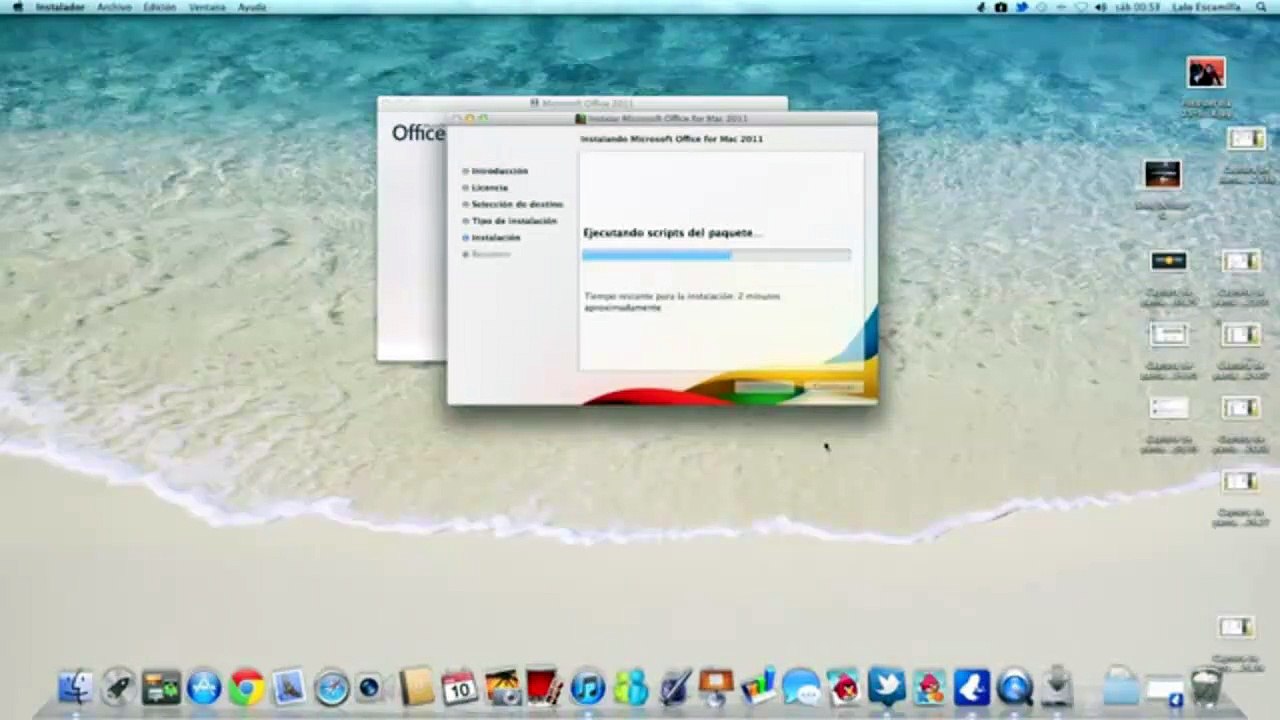This screenshot has width=1280, height=720.
Task: Launch Keynote from the Dock
Action: pyautogui.click(x=716, y=687)
